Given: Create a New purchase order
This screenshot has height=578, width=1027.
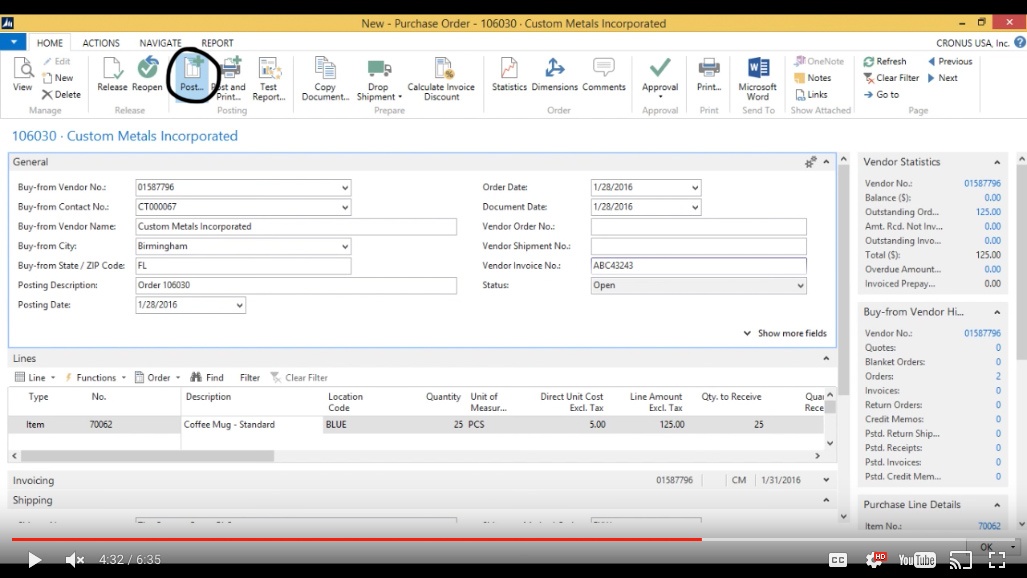Looking at the screenshot, I should pos(58,78).
